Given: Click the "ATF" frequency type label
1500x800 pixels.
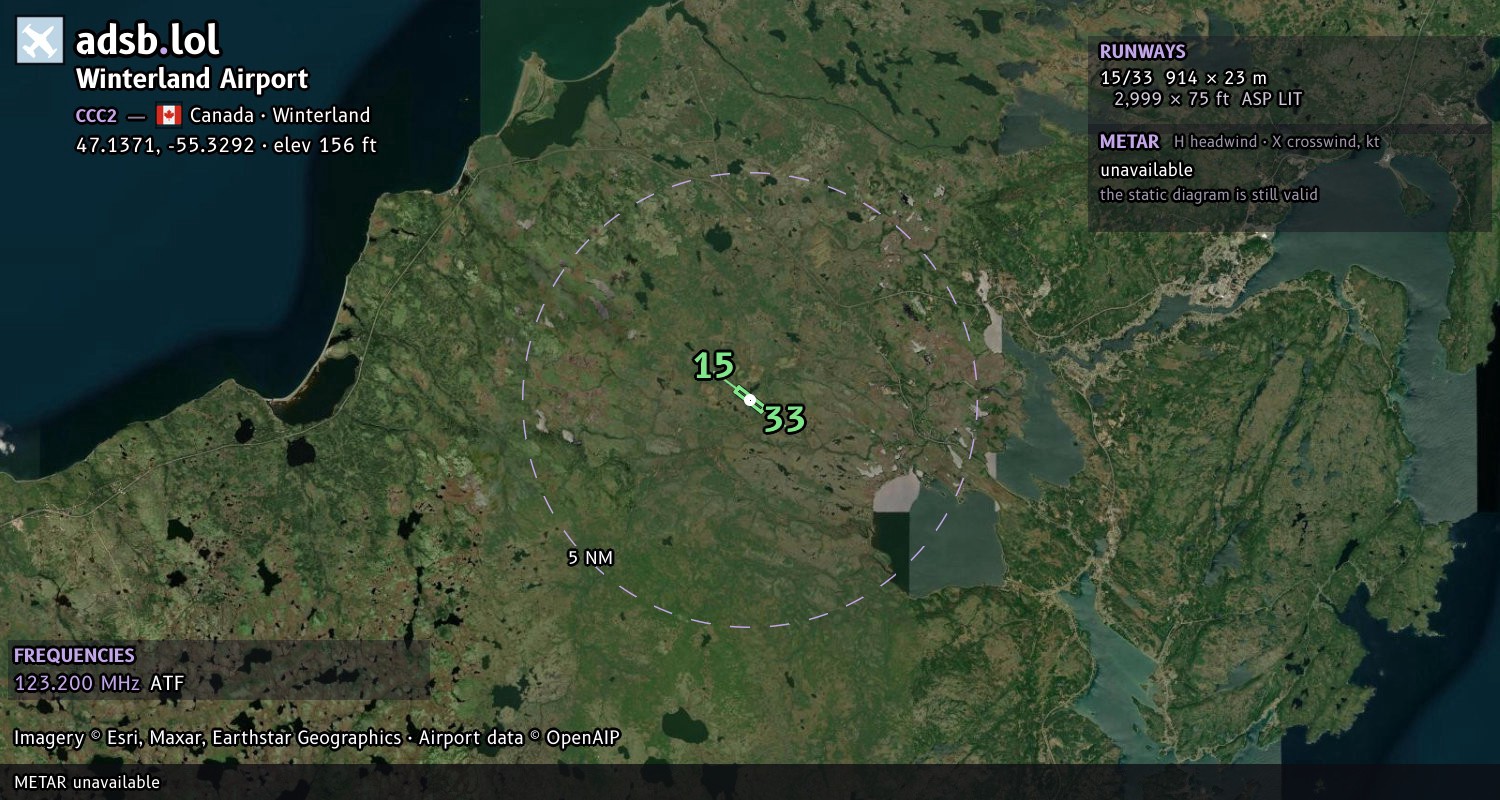Looking at the screenshot, I should click(167, 684).
